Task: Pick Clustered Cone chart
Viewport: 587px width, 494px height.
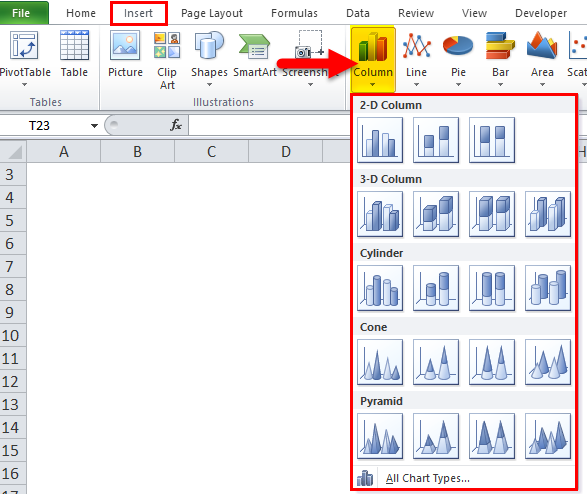Action: pos(380,362)
